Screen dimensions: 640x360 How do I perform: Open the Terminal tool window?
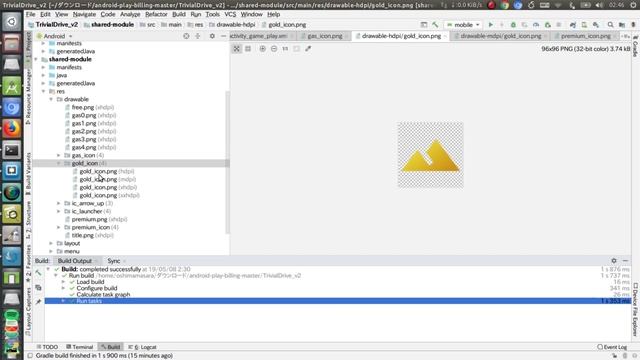tap(80, 347)
